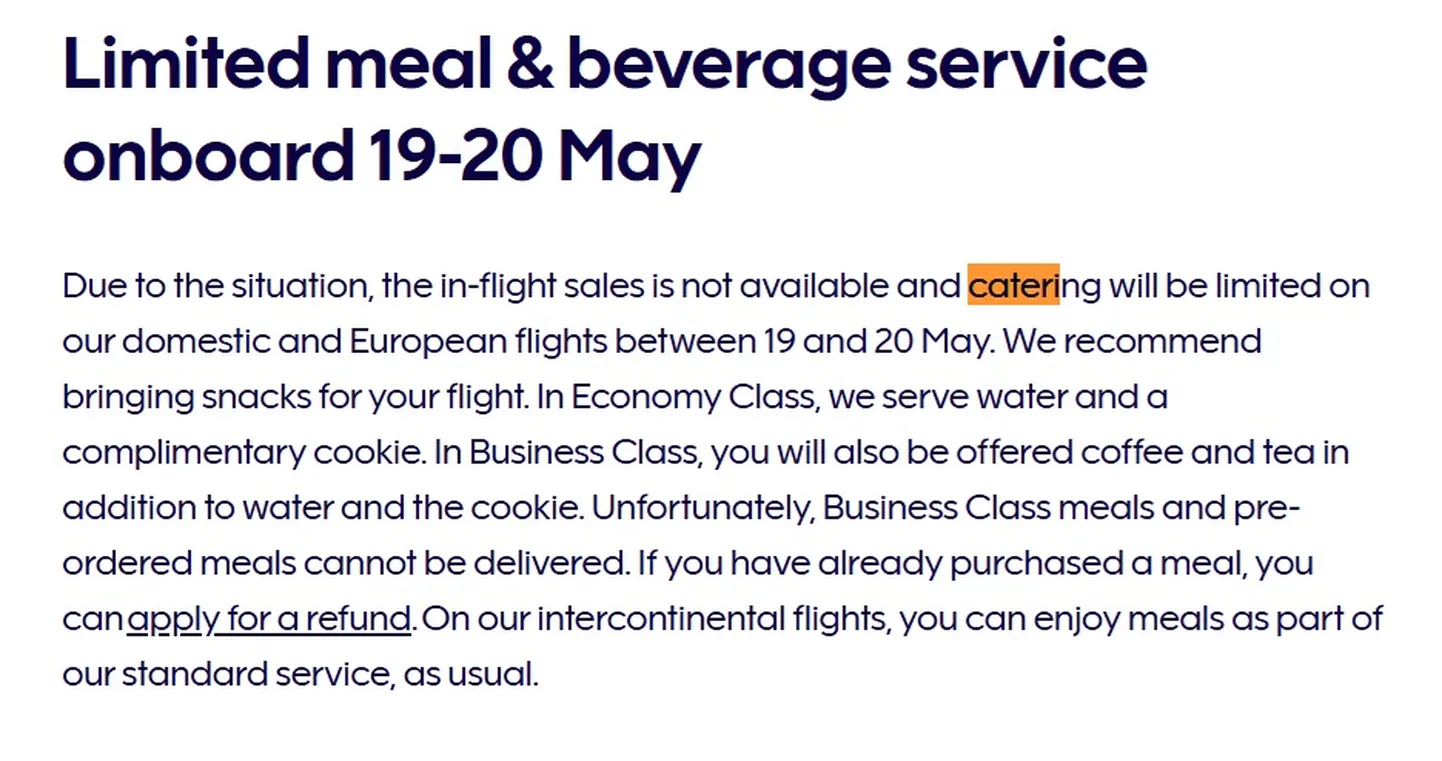The height and width of the screenshot is (761, 1442).
Task: Click 'Business Class' before 'you will also'
Action: 586,453
